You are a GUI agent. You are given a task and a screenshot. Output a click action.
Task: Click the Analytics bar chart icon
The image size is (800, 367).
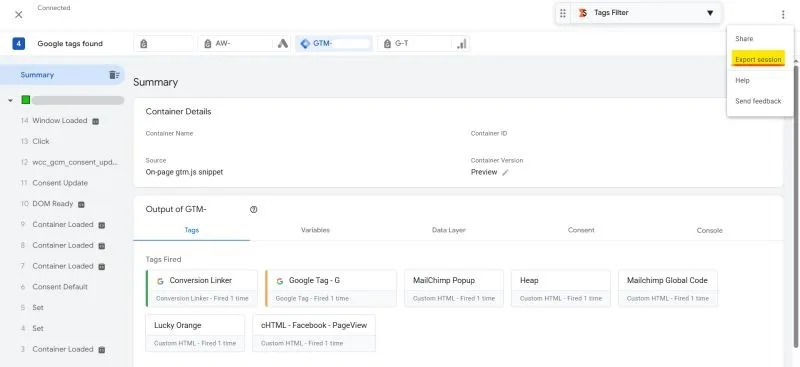(x=461, y=44)
